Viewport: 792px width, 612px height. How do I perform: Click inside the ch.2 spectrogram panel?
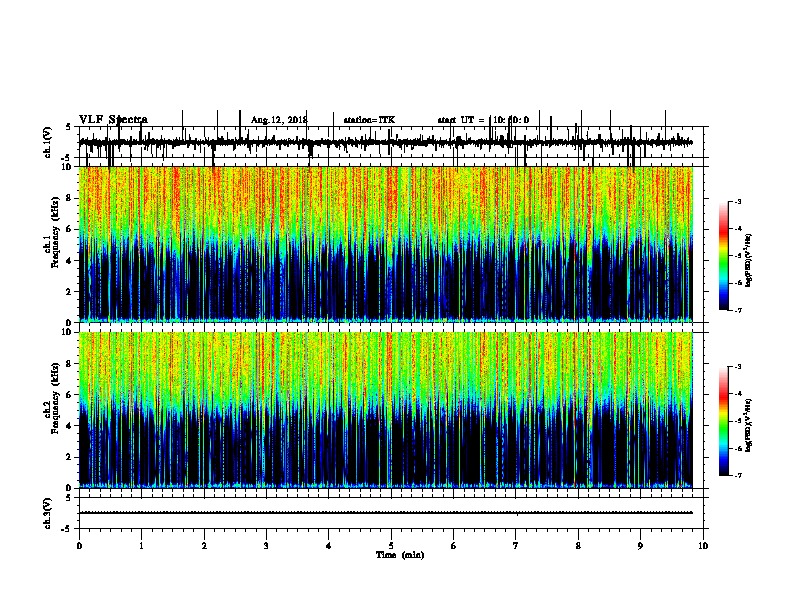click(x=385, y=410)
